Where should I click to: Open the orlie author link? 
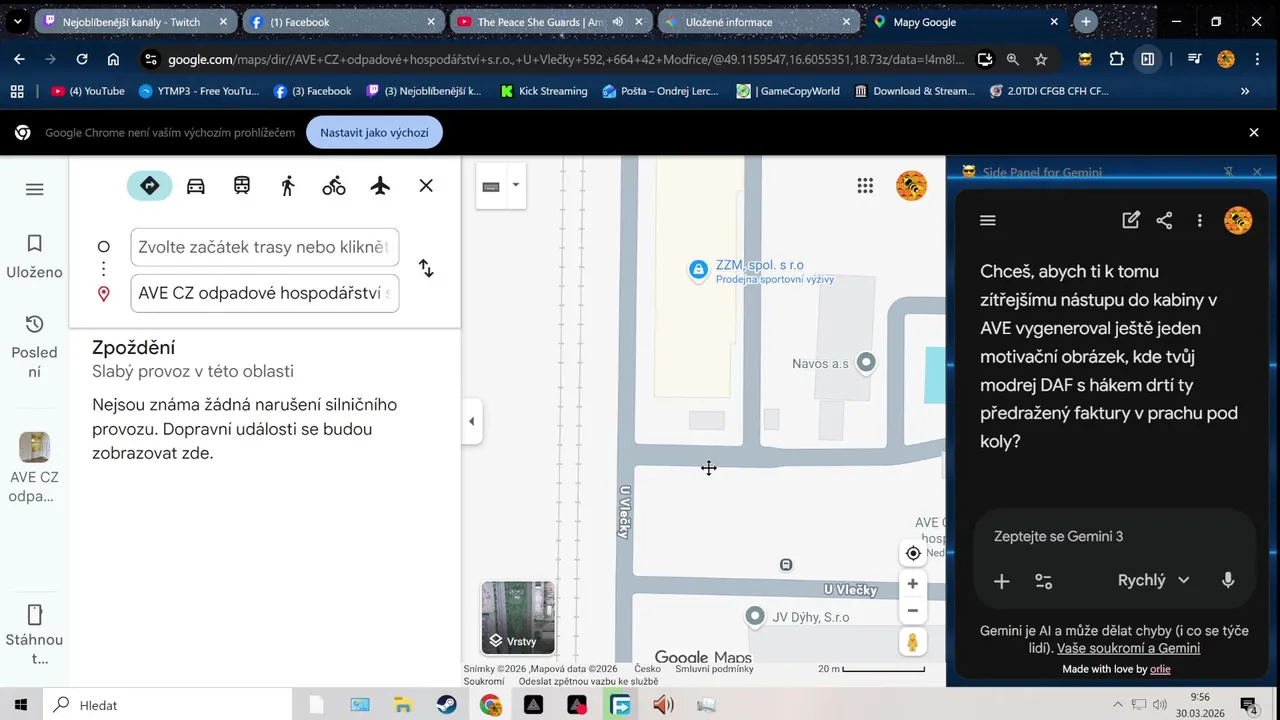tap(1160, 669)
